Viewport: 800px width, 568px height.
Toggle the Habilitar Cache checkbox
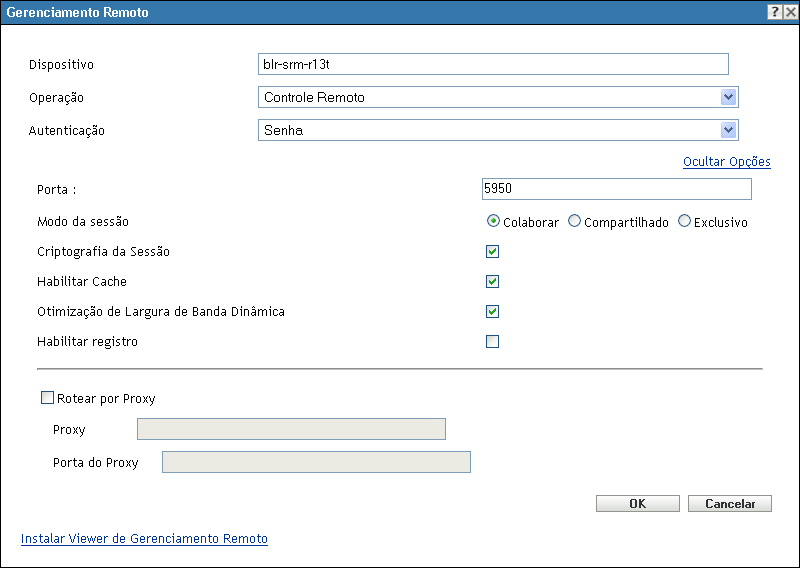pyautogui.click(x=492, y=282)
